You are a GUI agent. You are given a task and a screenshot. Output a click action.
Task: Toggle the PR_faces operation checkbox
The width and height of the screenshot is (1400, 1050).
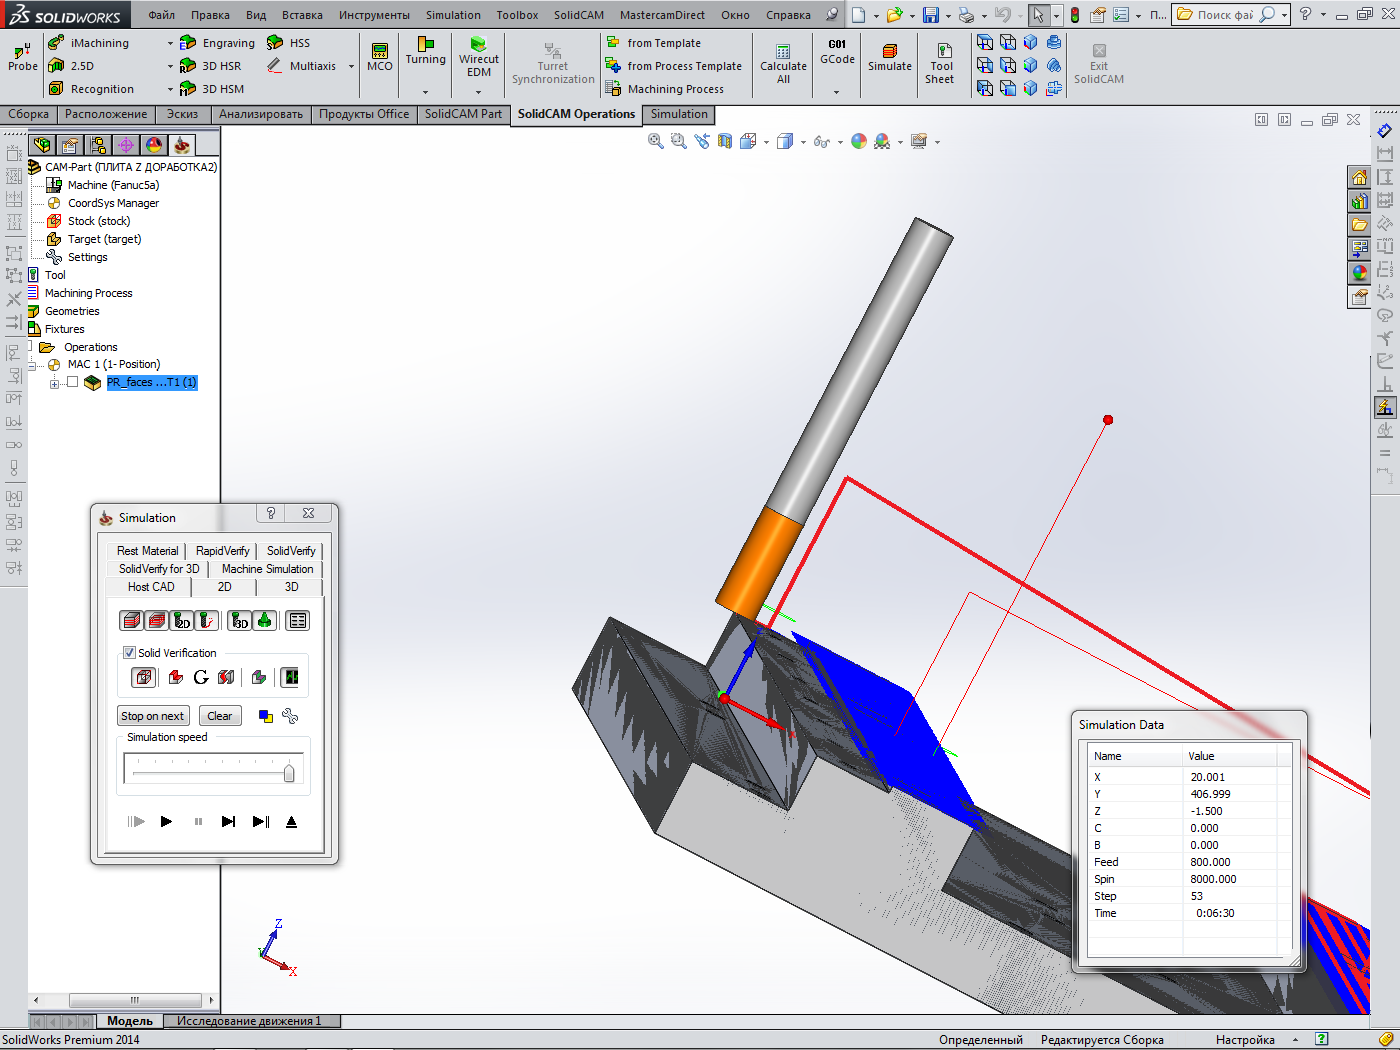pyautogui.click(x=72, y=382)
